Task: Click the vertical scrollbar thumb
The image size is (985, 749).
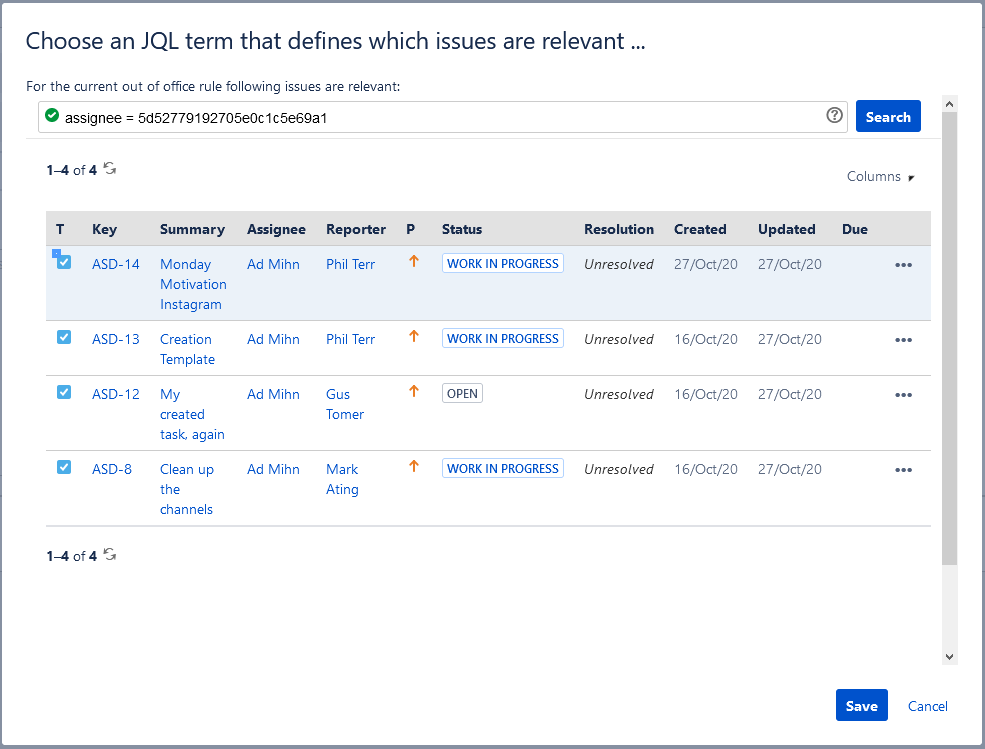Action: point(949,338)
